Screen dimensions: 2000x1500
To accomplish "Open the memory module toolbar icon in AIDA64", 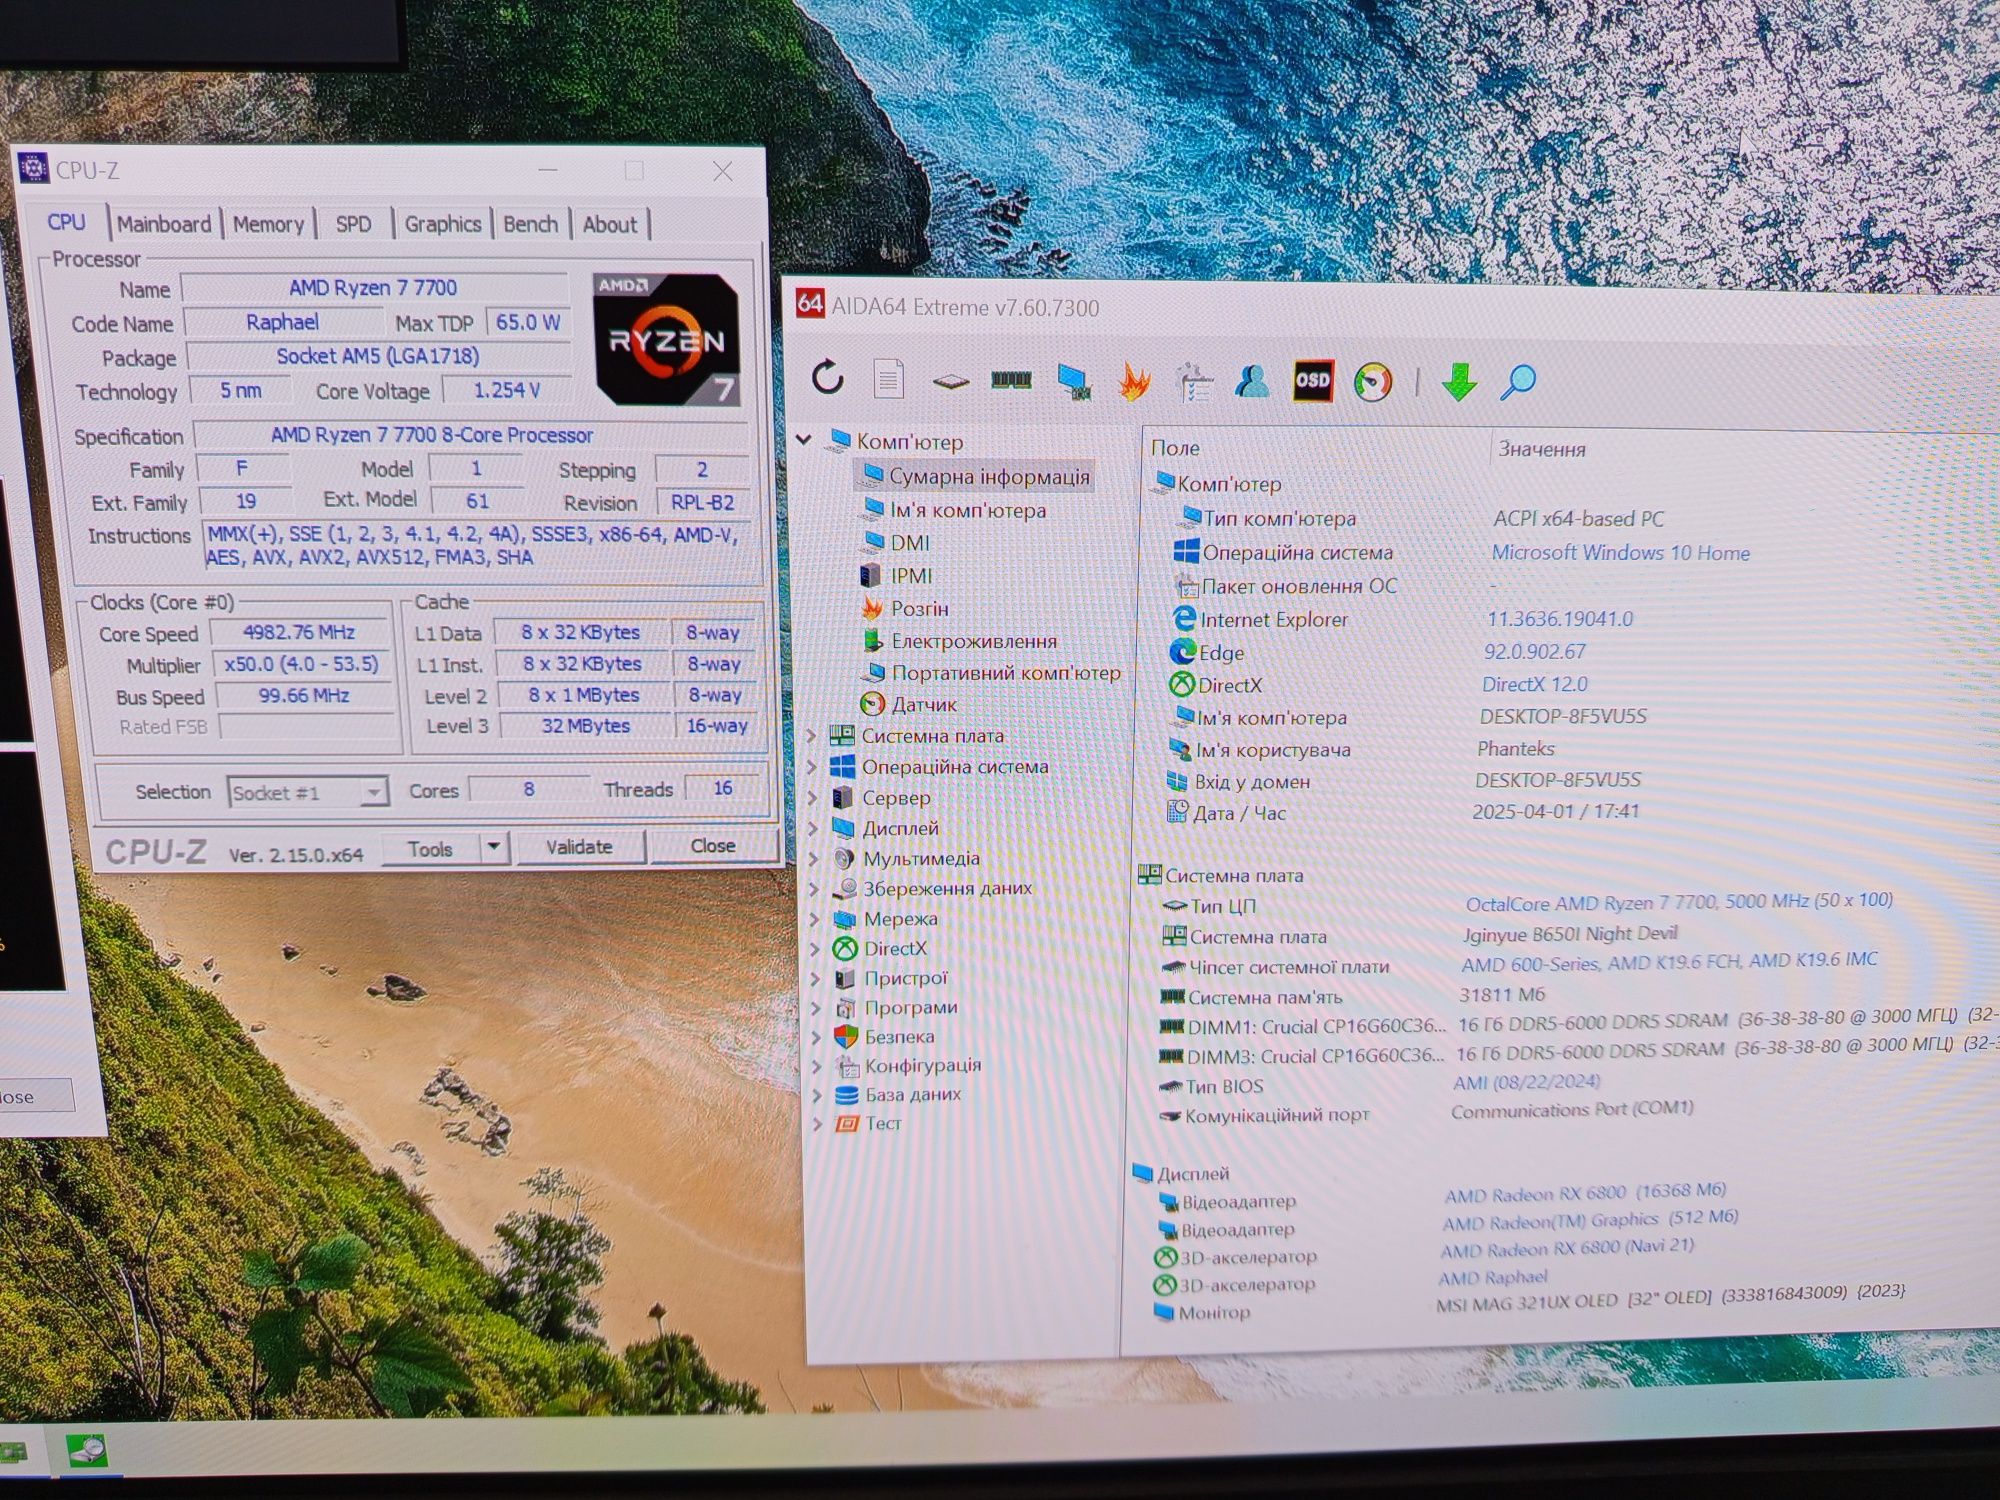I will 1011,379.
